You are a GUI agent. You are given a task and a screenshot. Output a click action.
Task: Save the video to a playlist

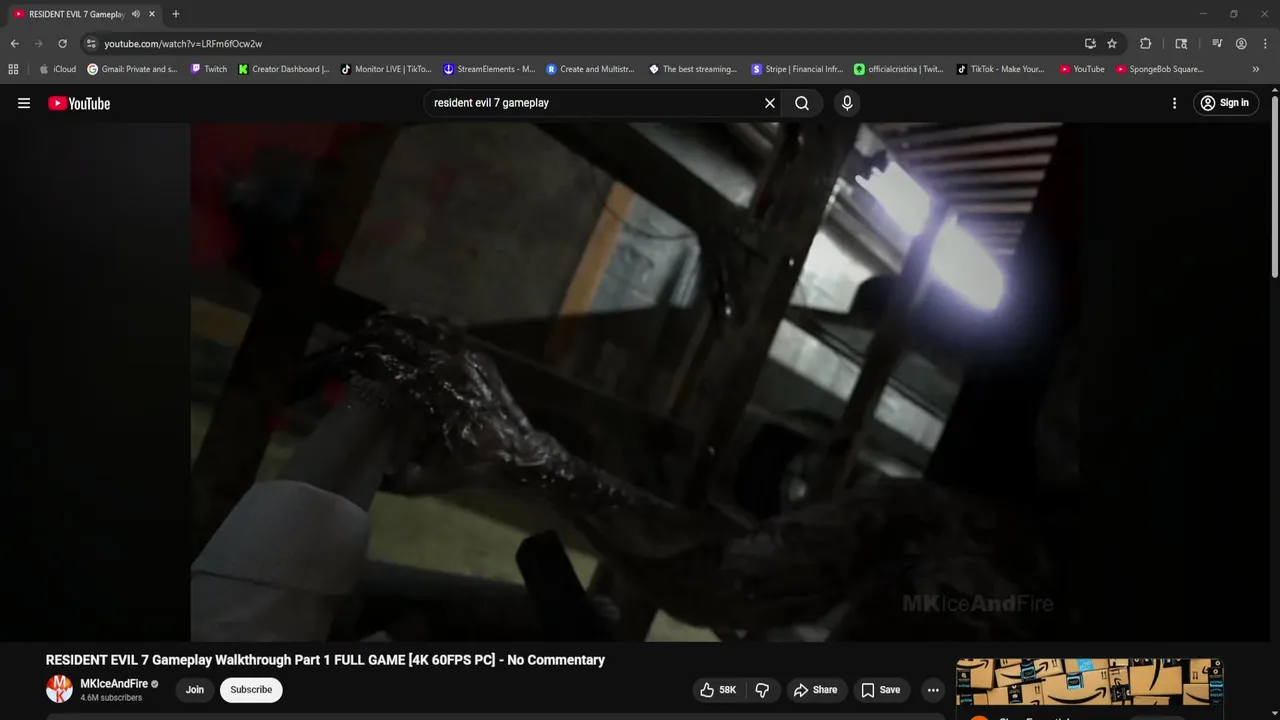881,690
